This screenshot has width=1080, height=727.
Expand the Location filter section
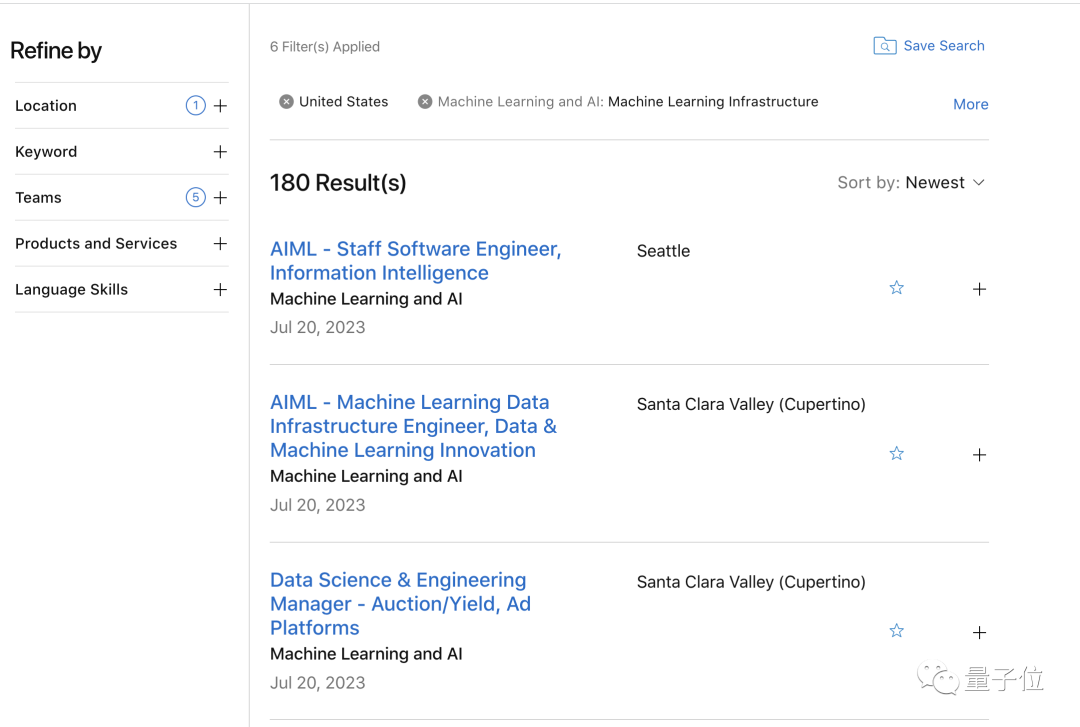coord(220,106)
